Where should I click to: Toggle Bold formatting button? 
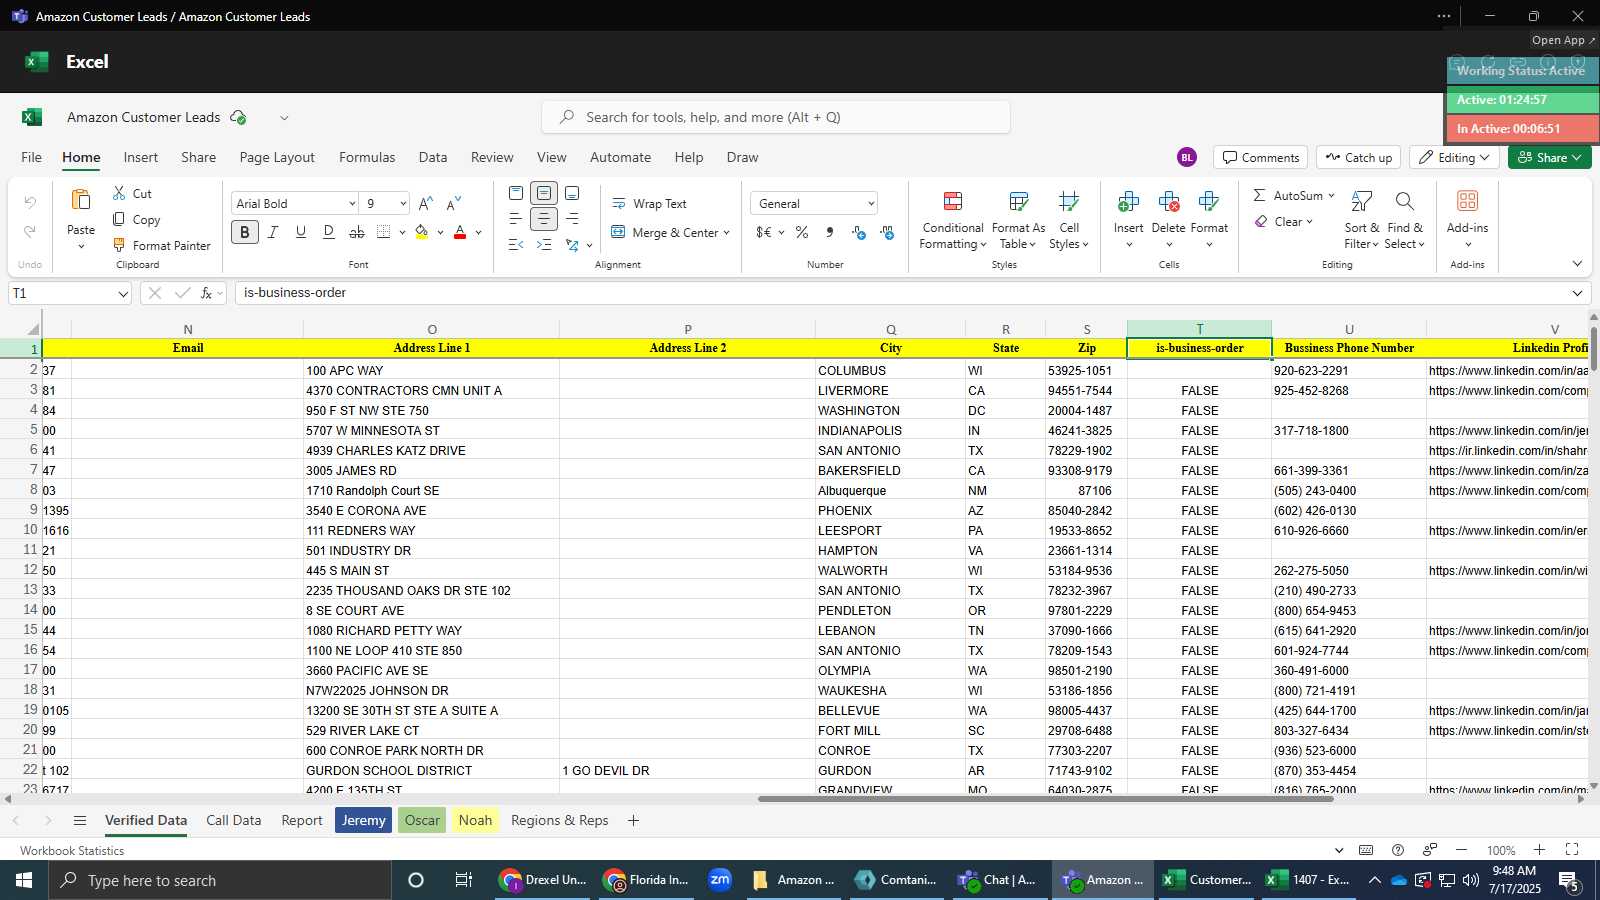pyautogui.click(x=245, y=232)
